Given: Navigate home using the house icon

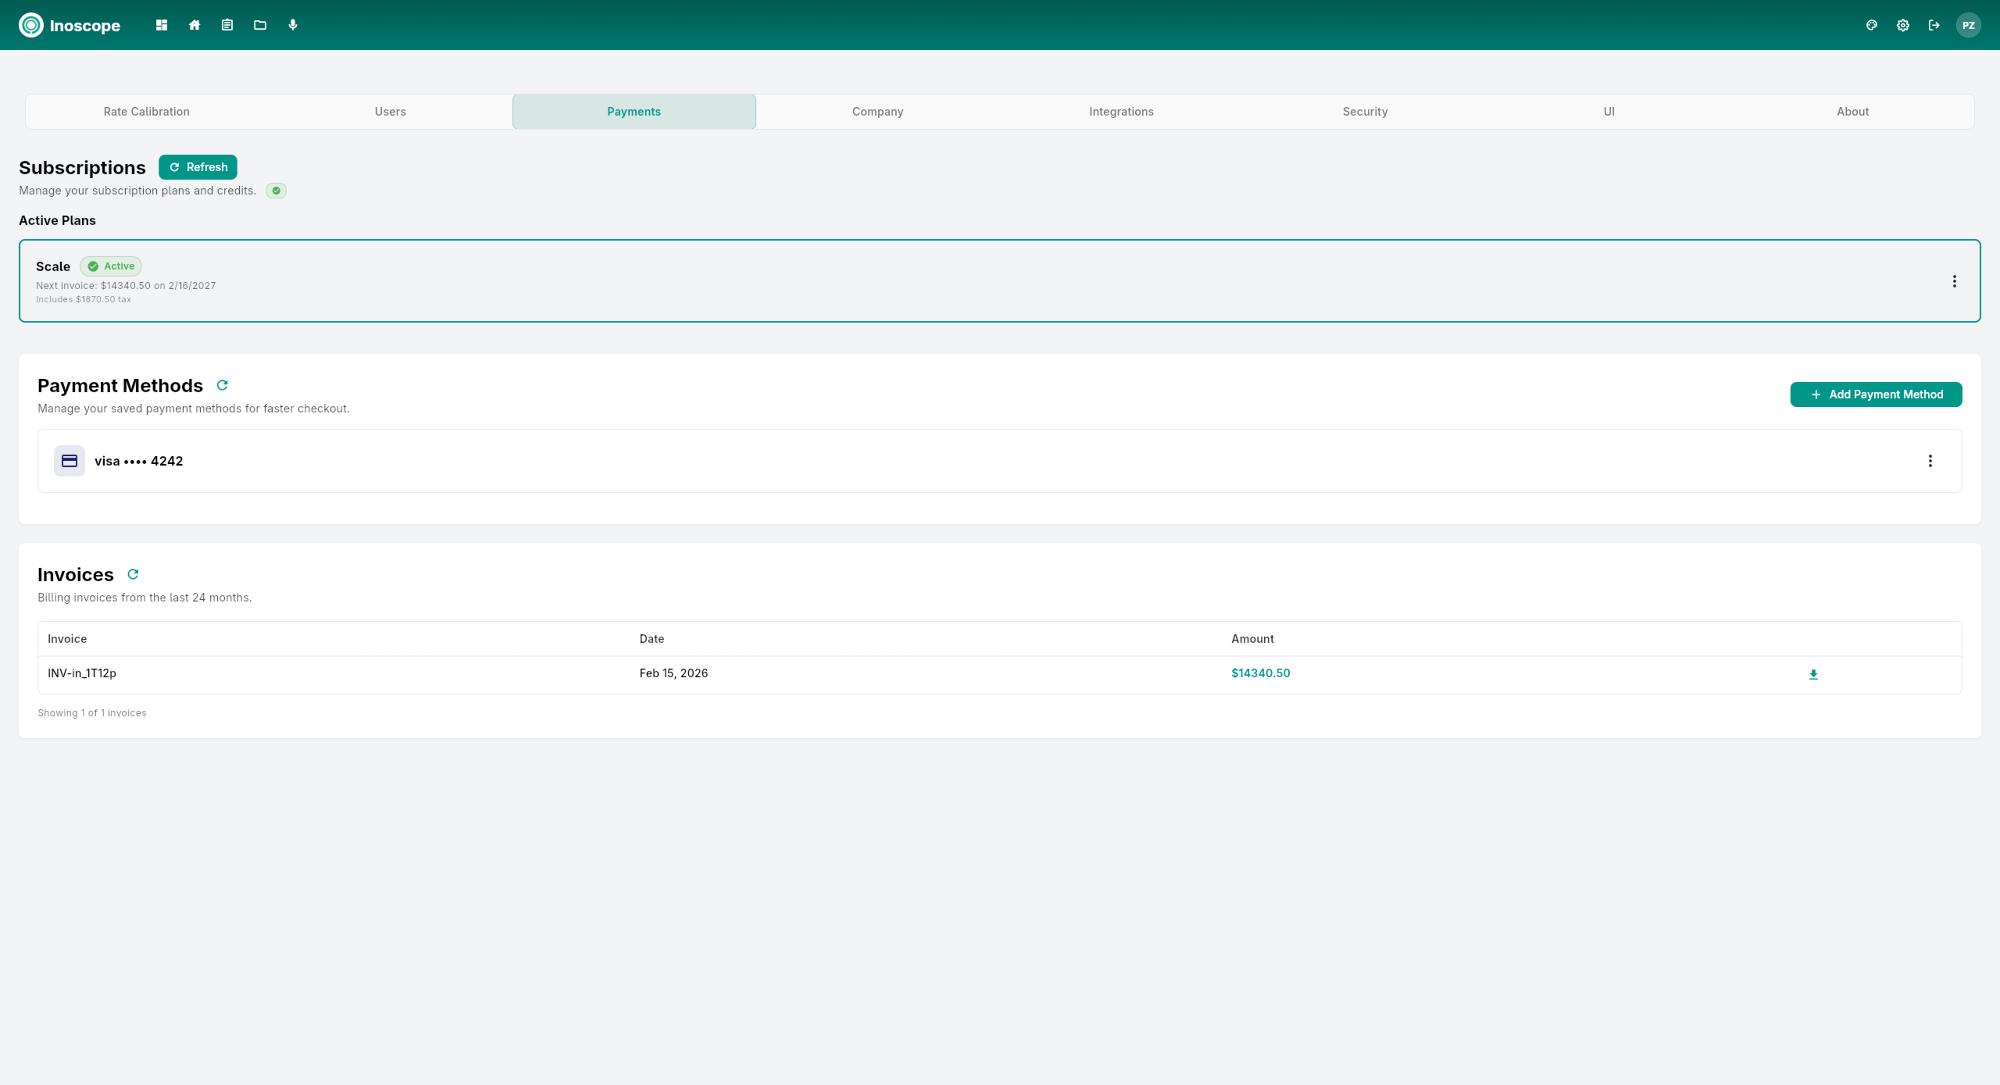Looking at the screenshot, I should 194,25.
